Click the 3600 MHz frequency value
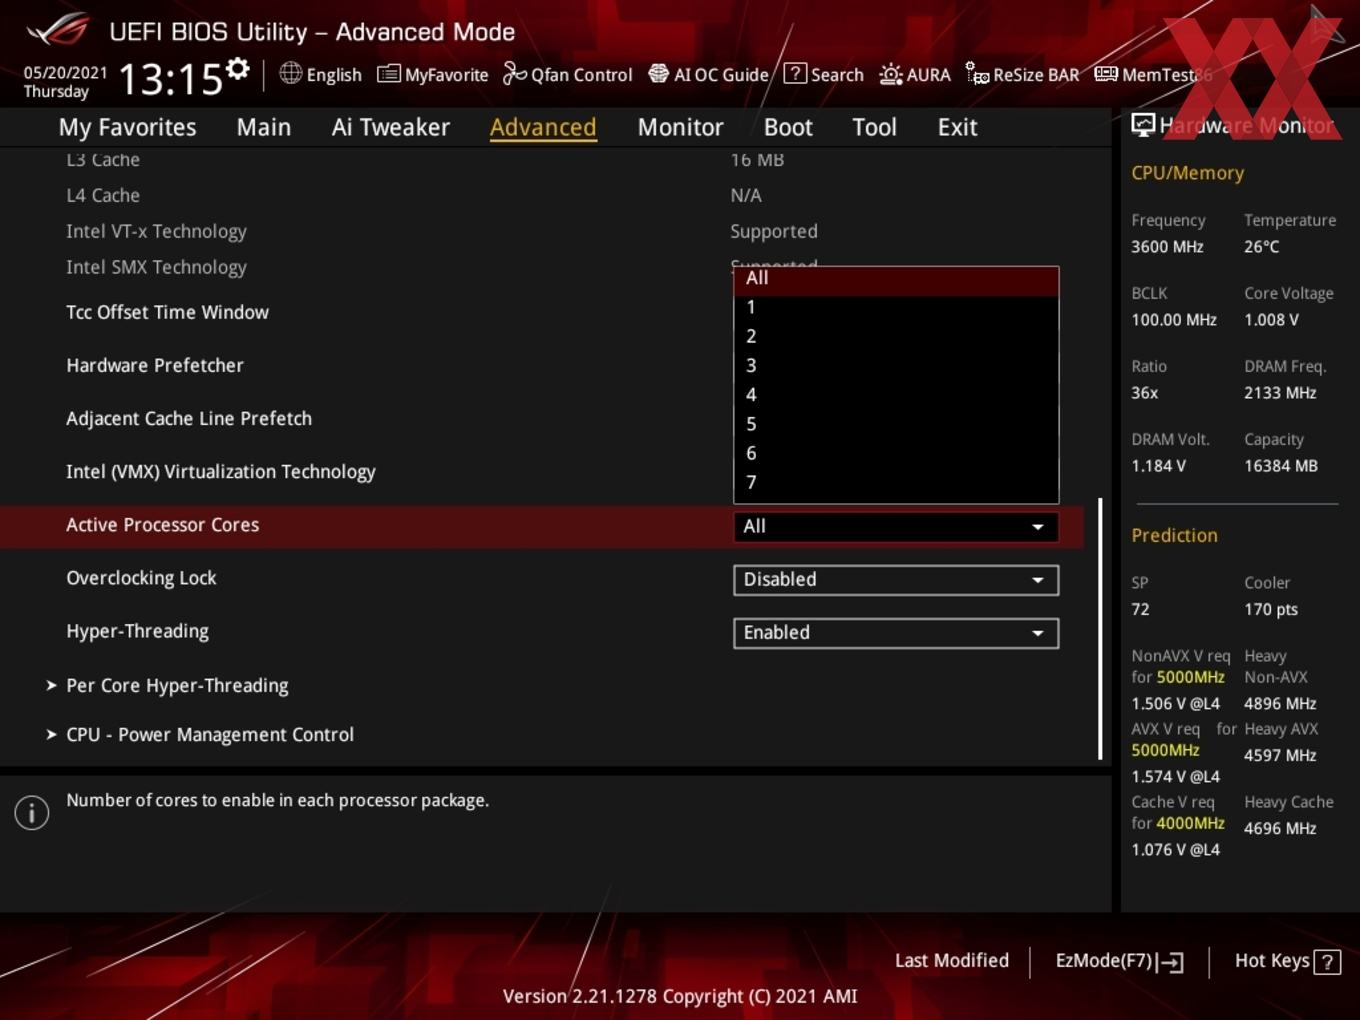Screen dimensions: 1360x1020 pos(1167,246)
